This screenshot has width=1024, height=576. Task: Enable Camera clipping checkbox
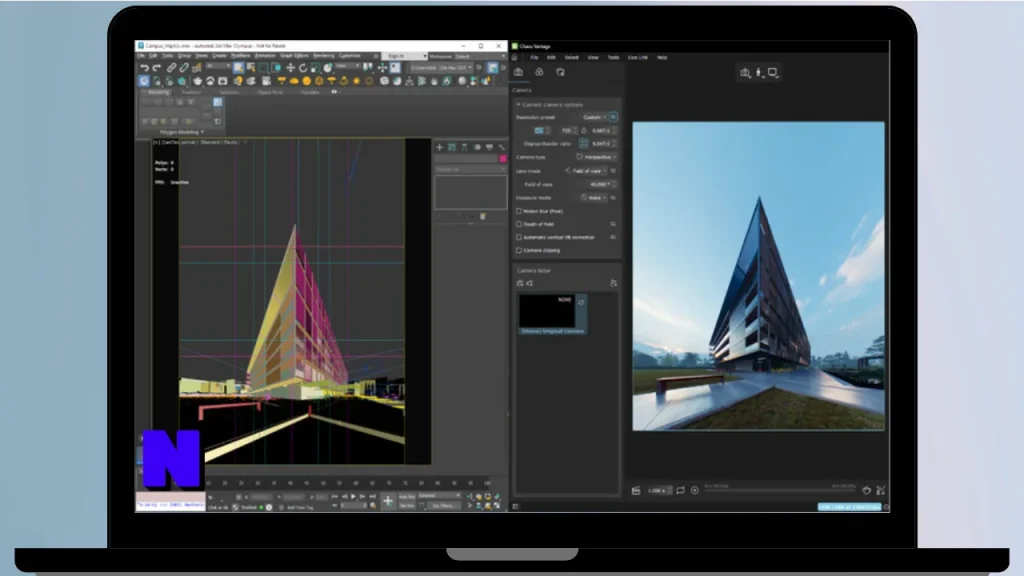tap(519, 250)
